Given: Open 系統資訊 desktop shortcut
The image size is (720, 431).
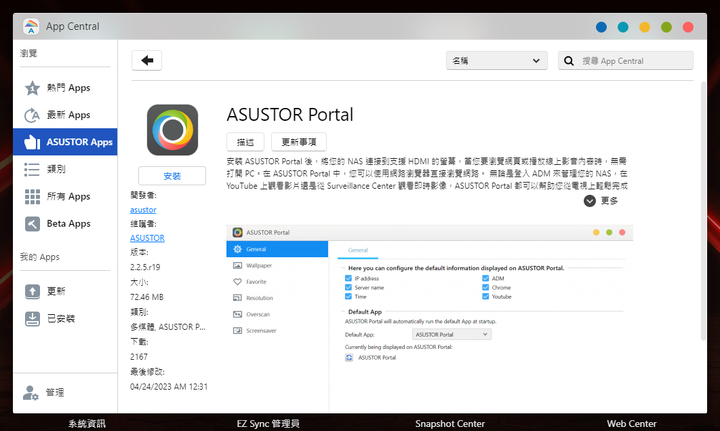Looking at the screenshot, I should coord(87,424).
